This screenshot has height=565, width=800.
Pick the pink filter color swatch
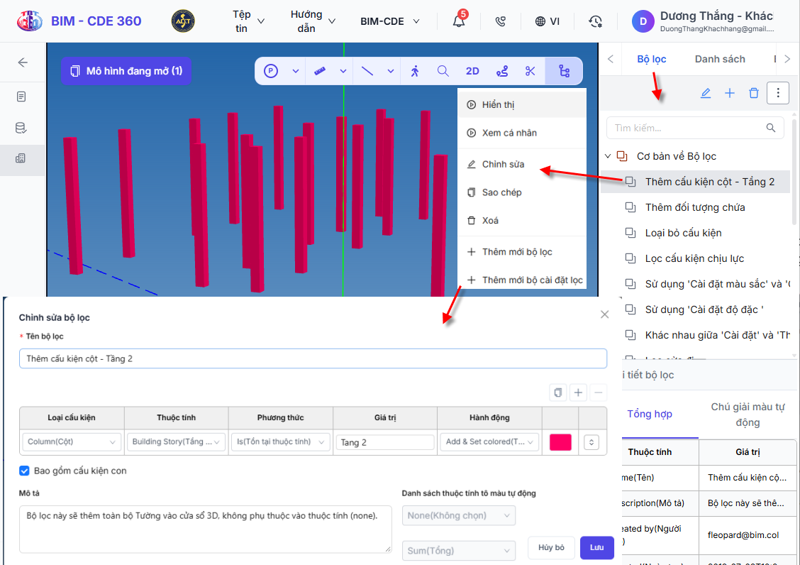(x=560, y=442)
